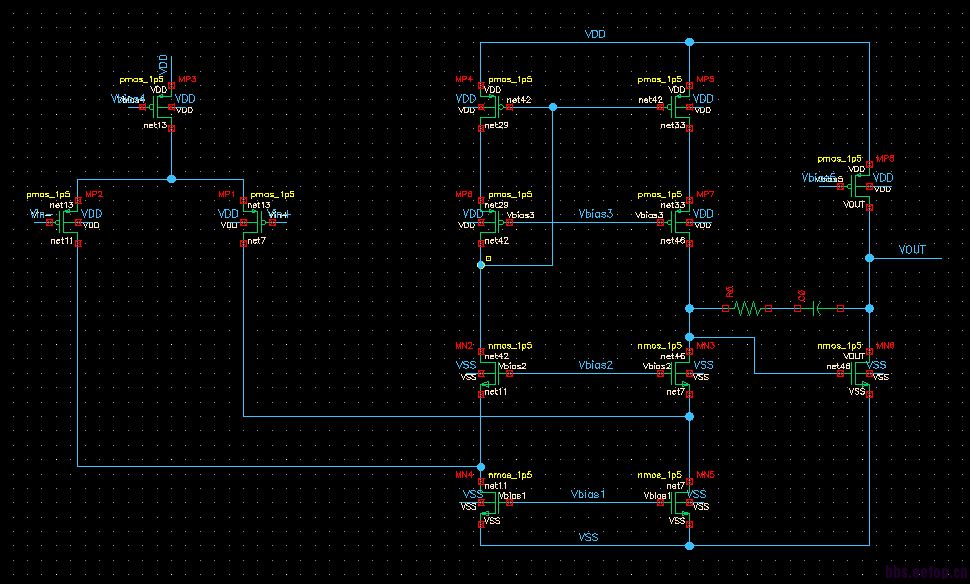
Task: Select the green resistor zigzag symbol
Action: pyautogui.click(x=747, y=308)
